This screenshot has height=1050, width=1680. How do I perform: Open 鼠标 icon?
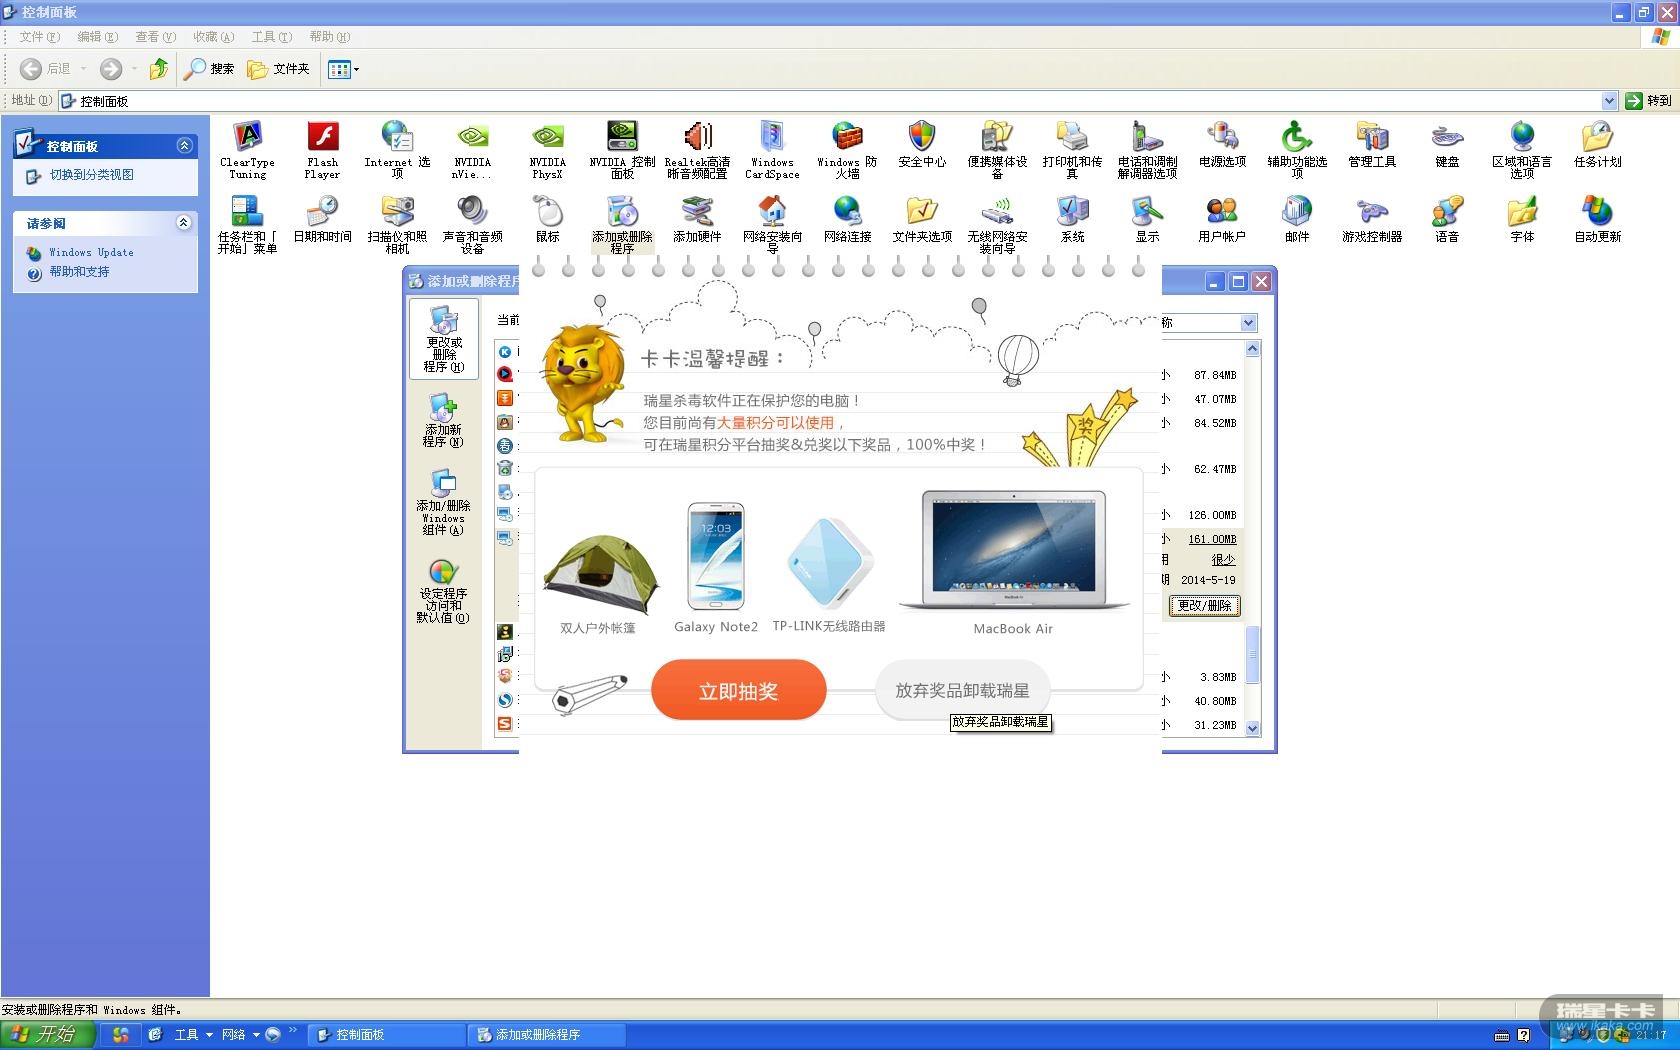pos(547,219)
